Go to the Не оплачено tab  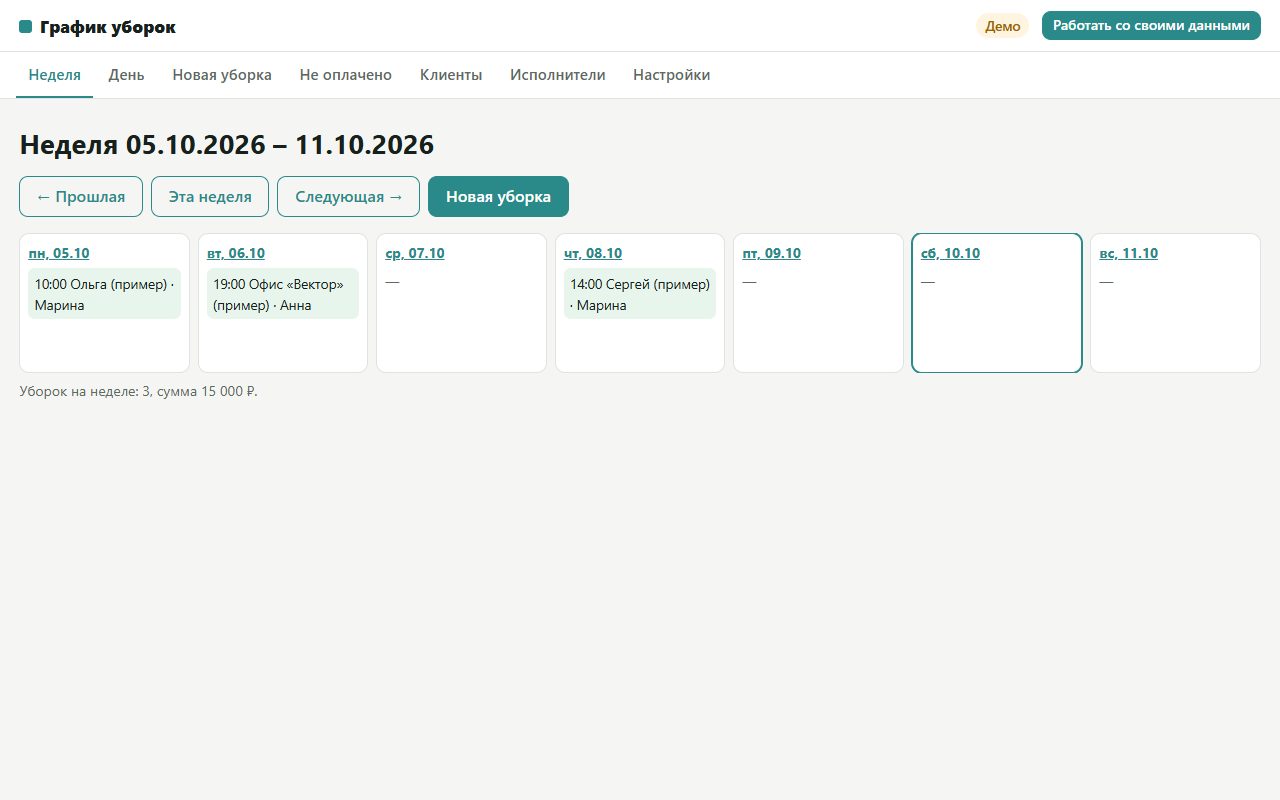346,75
